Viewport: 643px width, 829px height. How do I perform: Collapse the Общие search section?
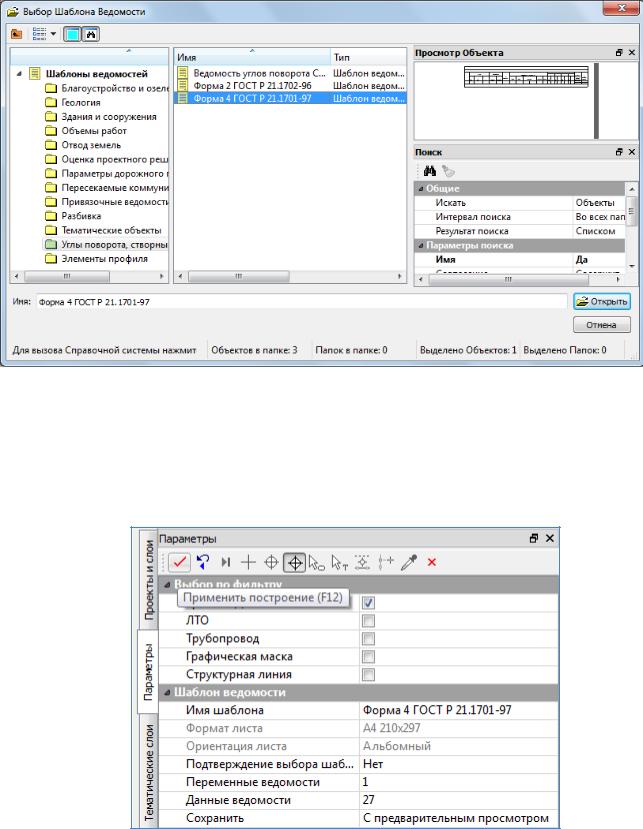click(421, 189)
